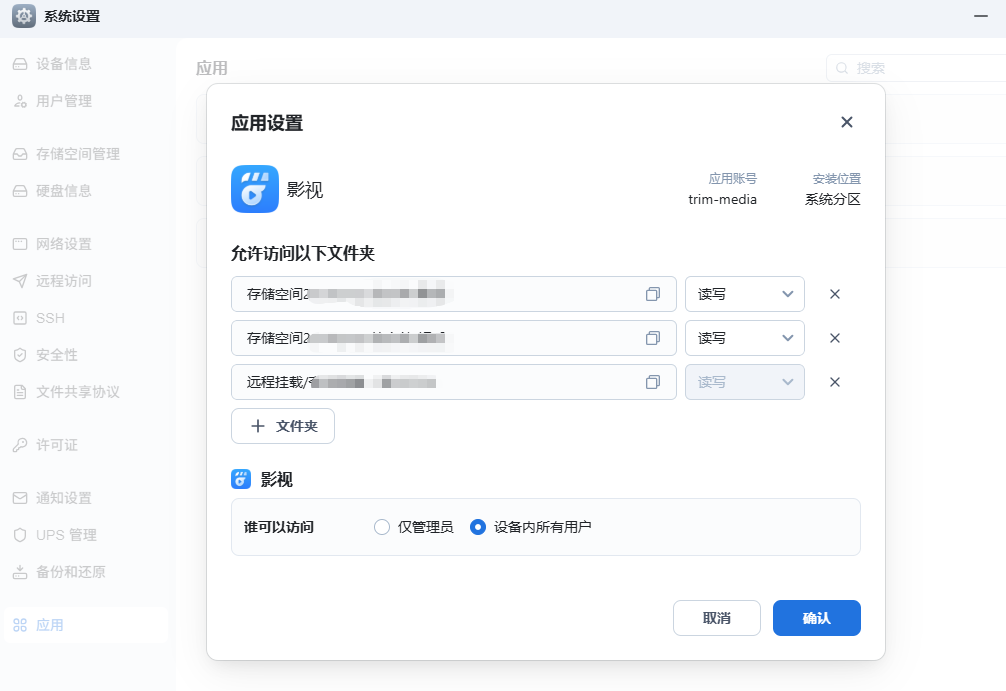This screenshot has width=1006, height=691.
Task: Minimize the System Settings window
Action: click(981, 16)
